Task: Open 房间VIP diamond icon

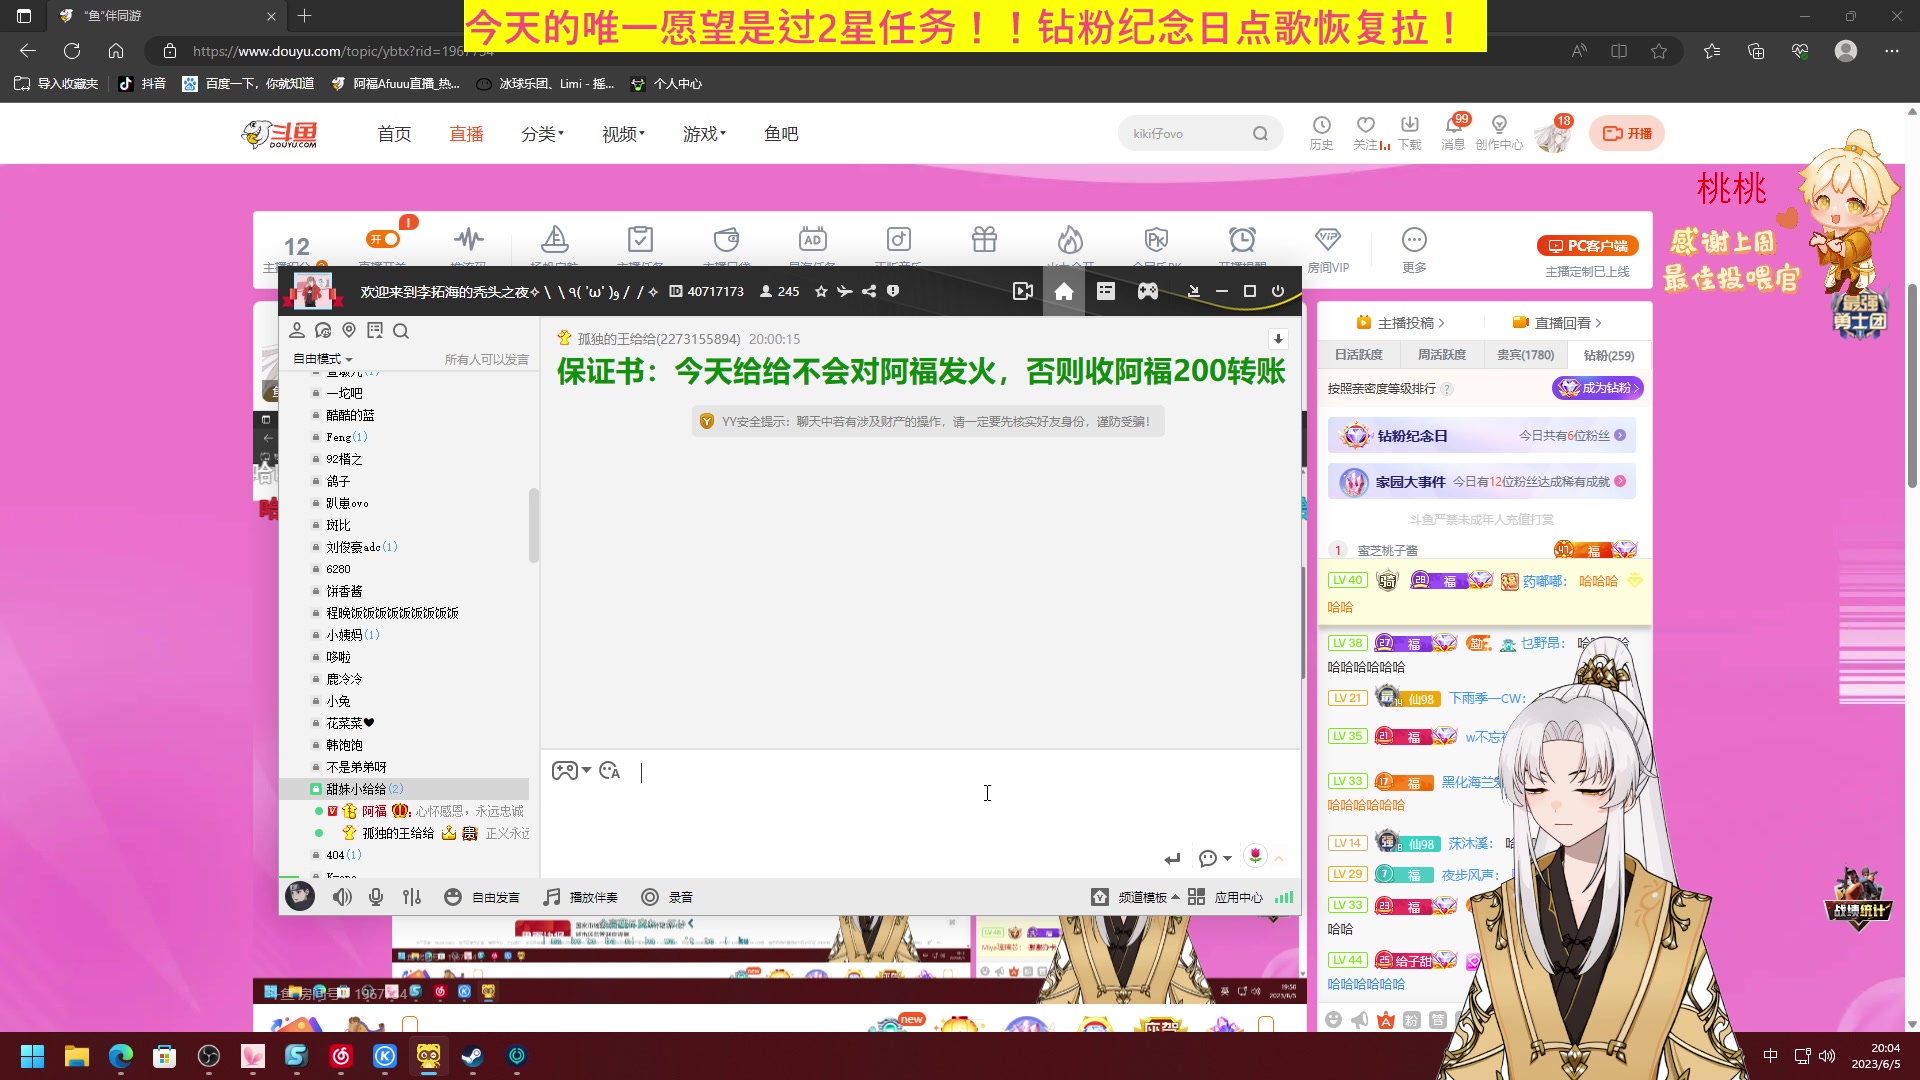Action: click(x=1328, y=250)
